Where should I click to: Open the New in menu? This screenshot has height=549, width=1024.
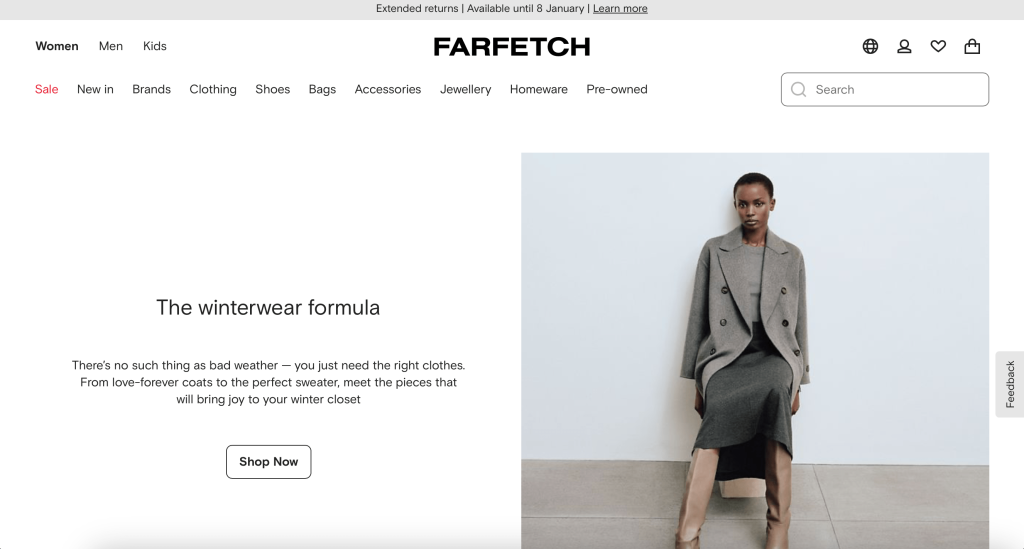[95, 89]
